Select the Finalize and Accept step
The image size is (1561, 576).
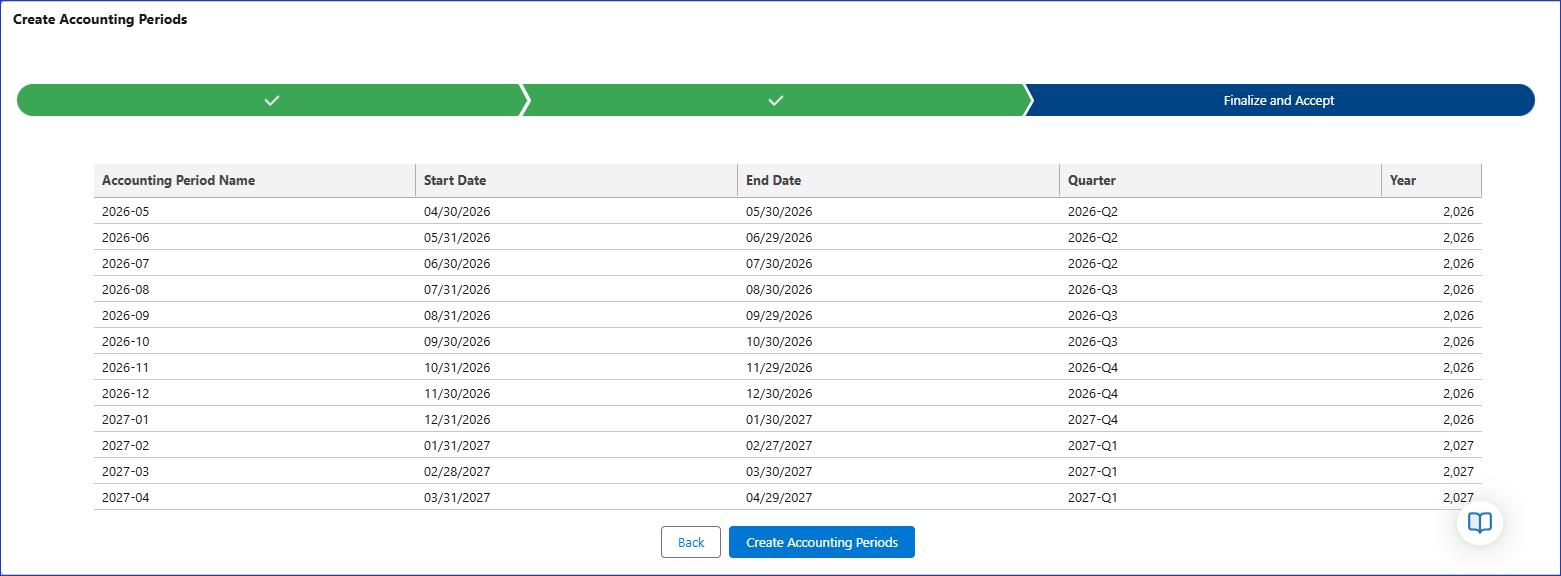(x=1278, y=101)
